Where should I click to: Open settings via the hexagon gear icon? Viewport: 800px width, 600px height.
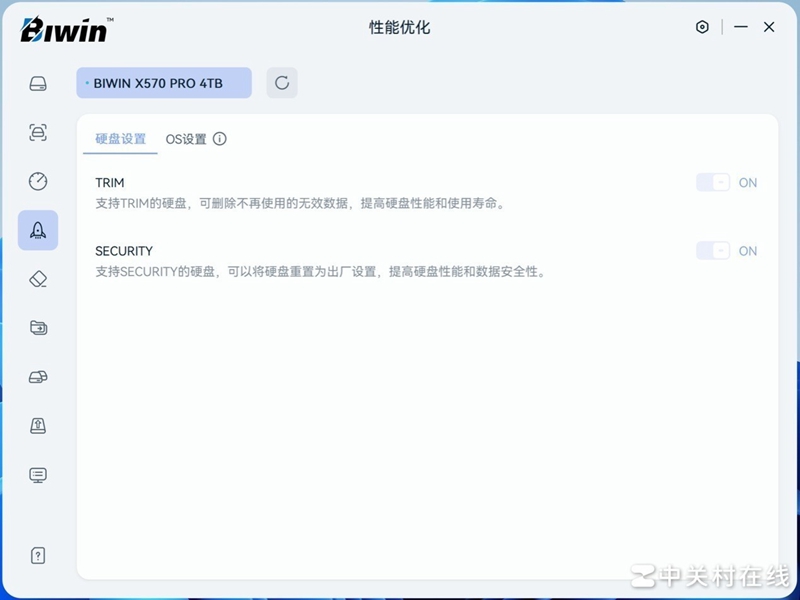pyautogui.click(x=702, y=27)
